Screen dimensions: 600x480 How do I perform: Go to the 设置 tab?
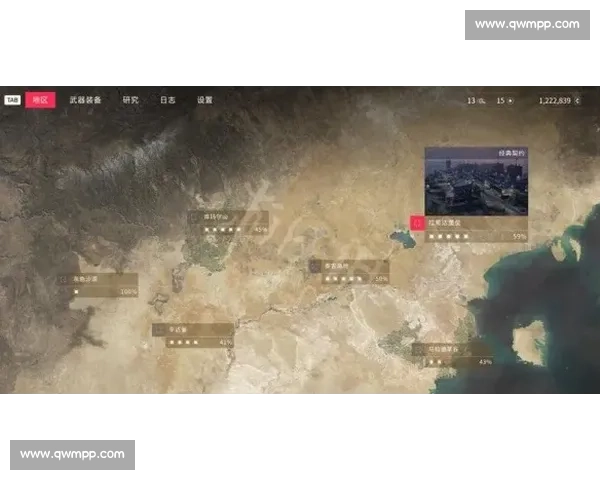point(205,100)
